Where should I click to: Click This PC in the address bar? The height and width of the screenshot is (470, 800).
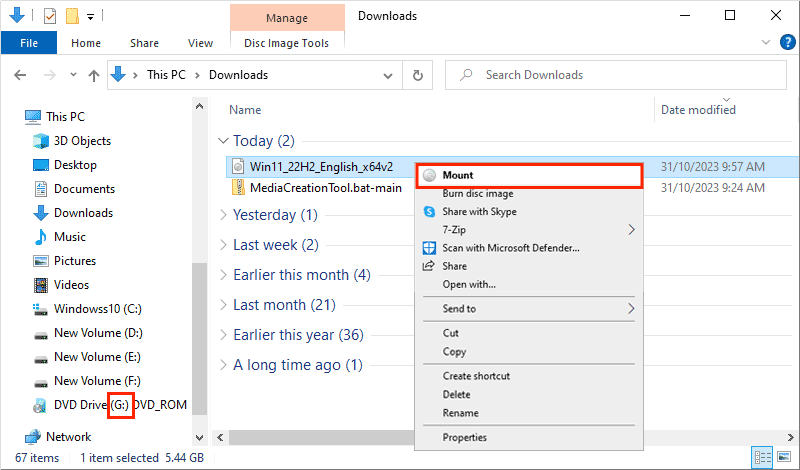click(x=166, y=75)
